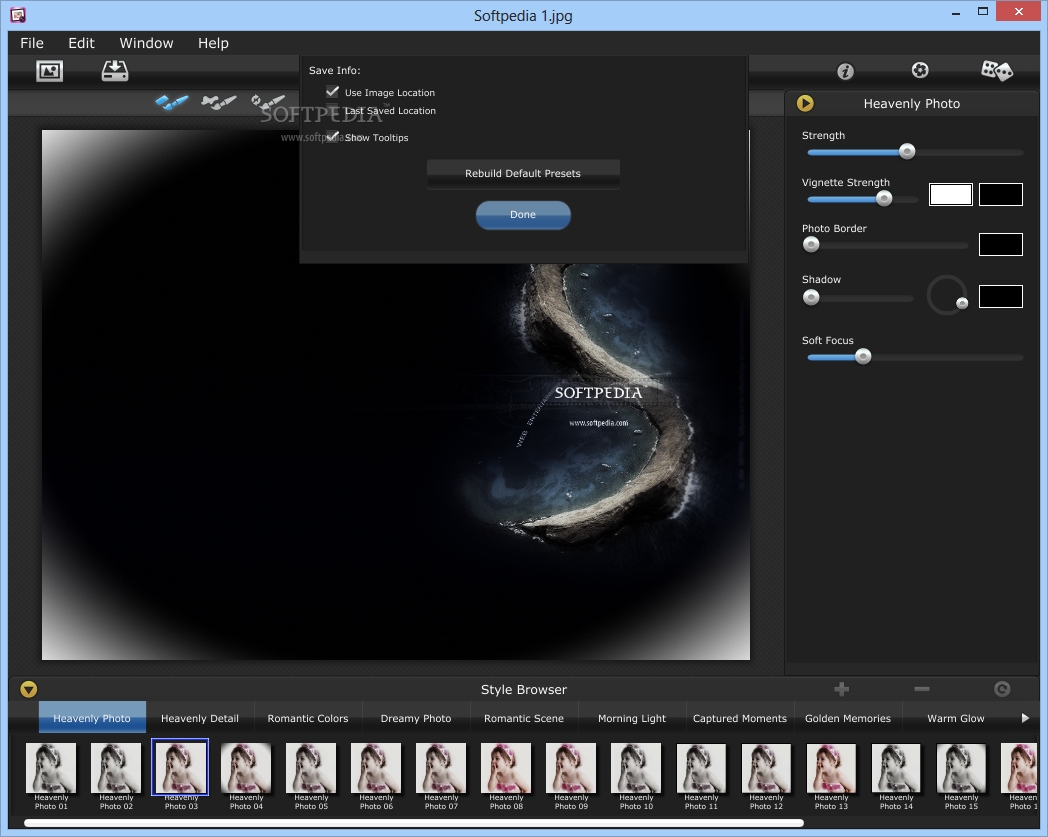
Task: Select the Heavenly Photo 12 preset thumbnail
Action: pyautogui.click(x=766, y=768)
